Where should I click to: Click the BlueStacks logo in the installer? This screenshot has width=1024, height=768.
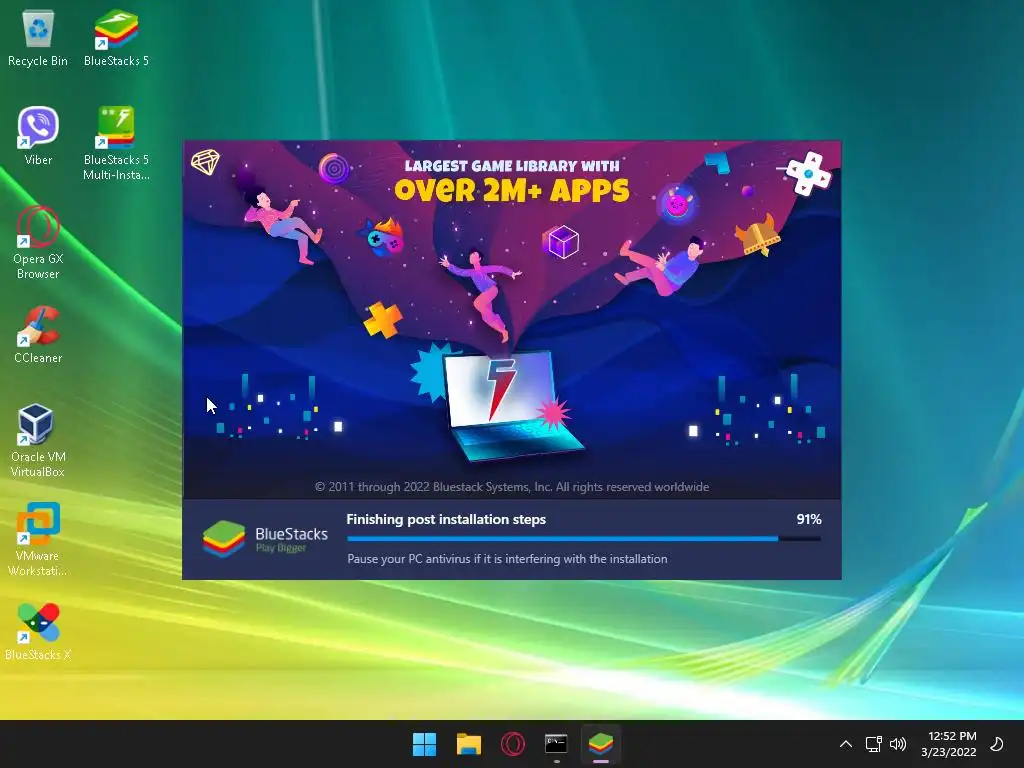223,539
